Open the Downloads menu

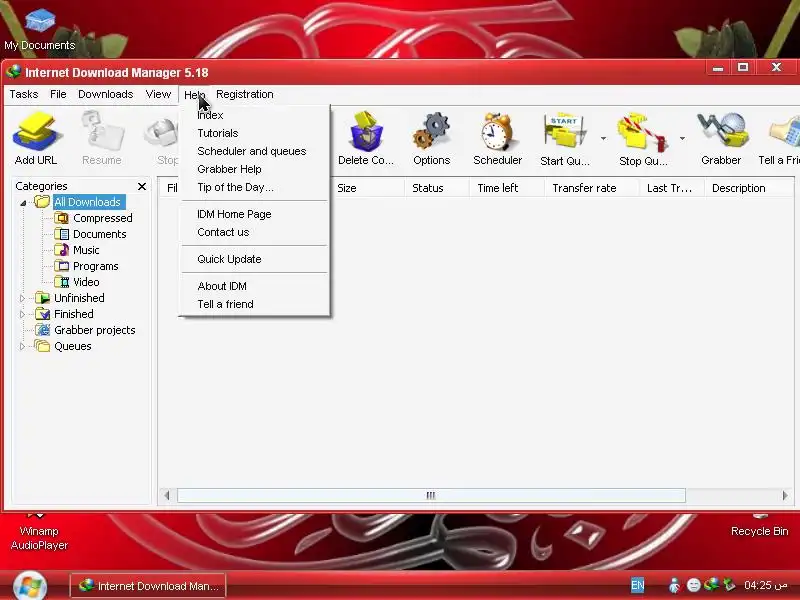(x=106, y=94)
